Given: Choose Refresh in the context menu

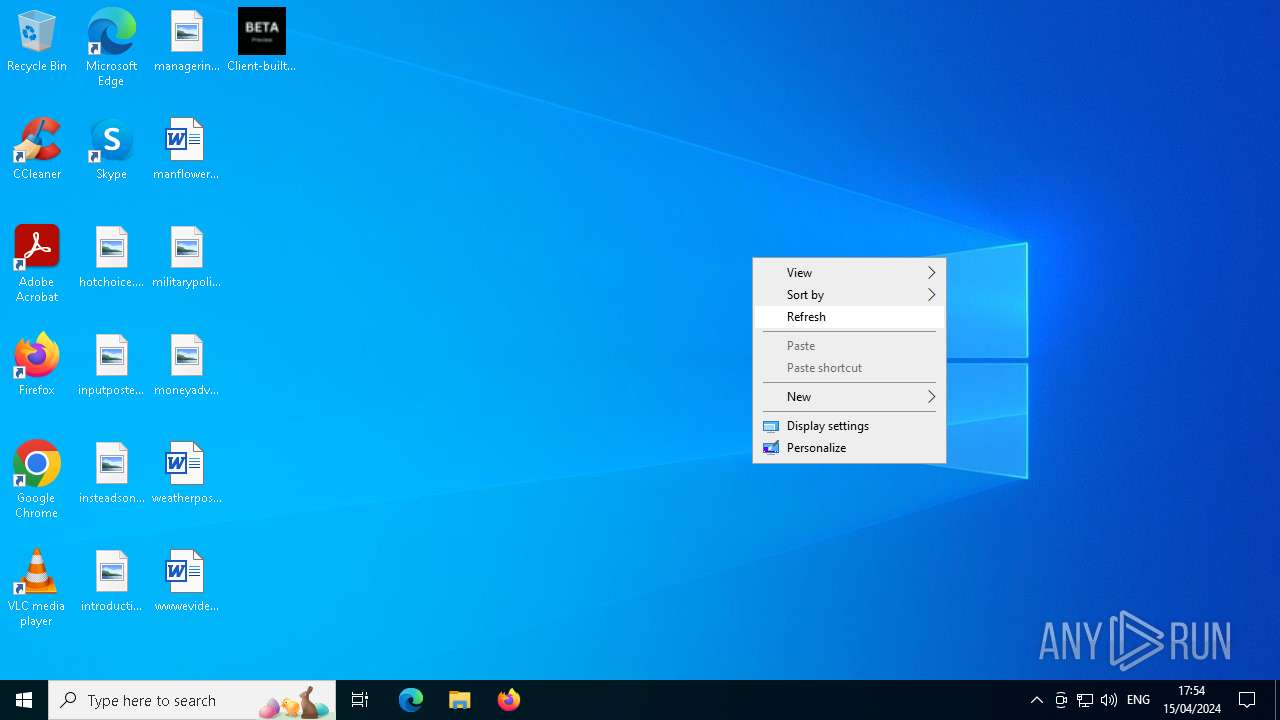Looking at the screenshot, I should (x=849, y=317).
